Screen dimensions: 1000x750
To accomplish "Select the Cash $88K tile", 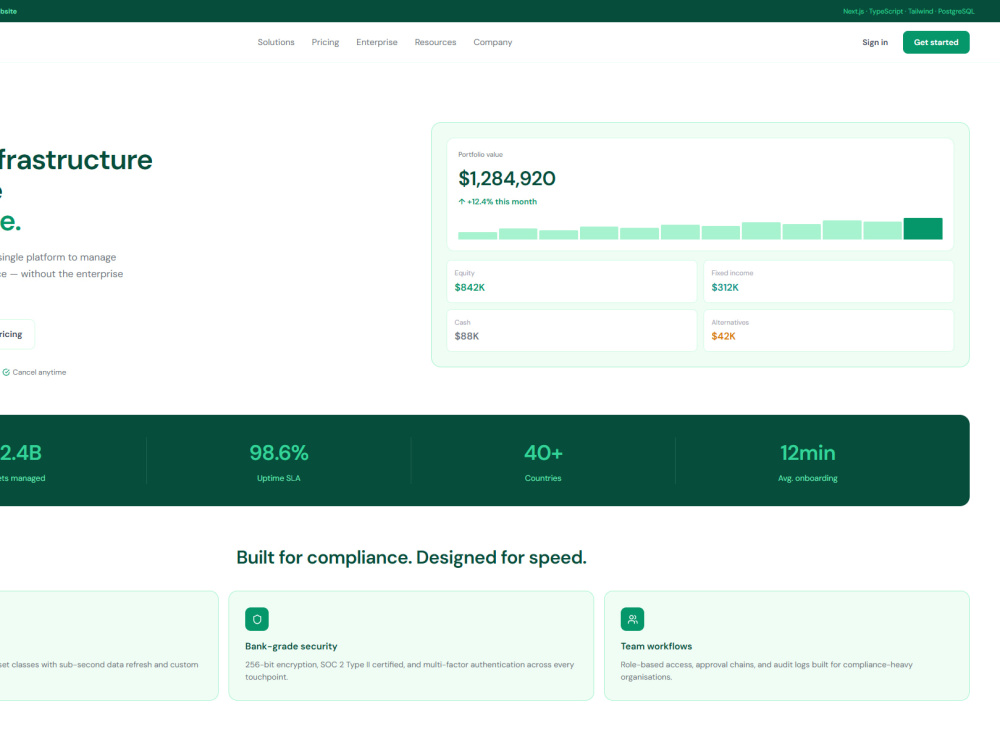I will point(571,330).
